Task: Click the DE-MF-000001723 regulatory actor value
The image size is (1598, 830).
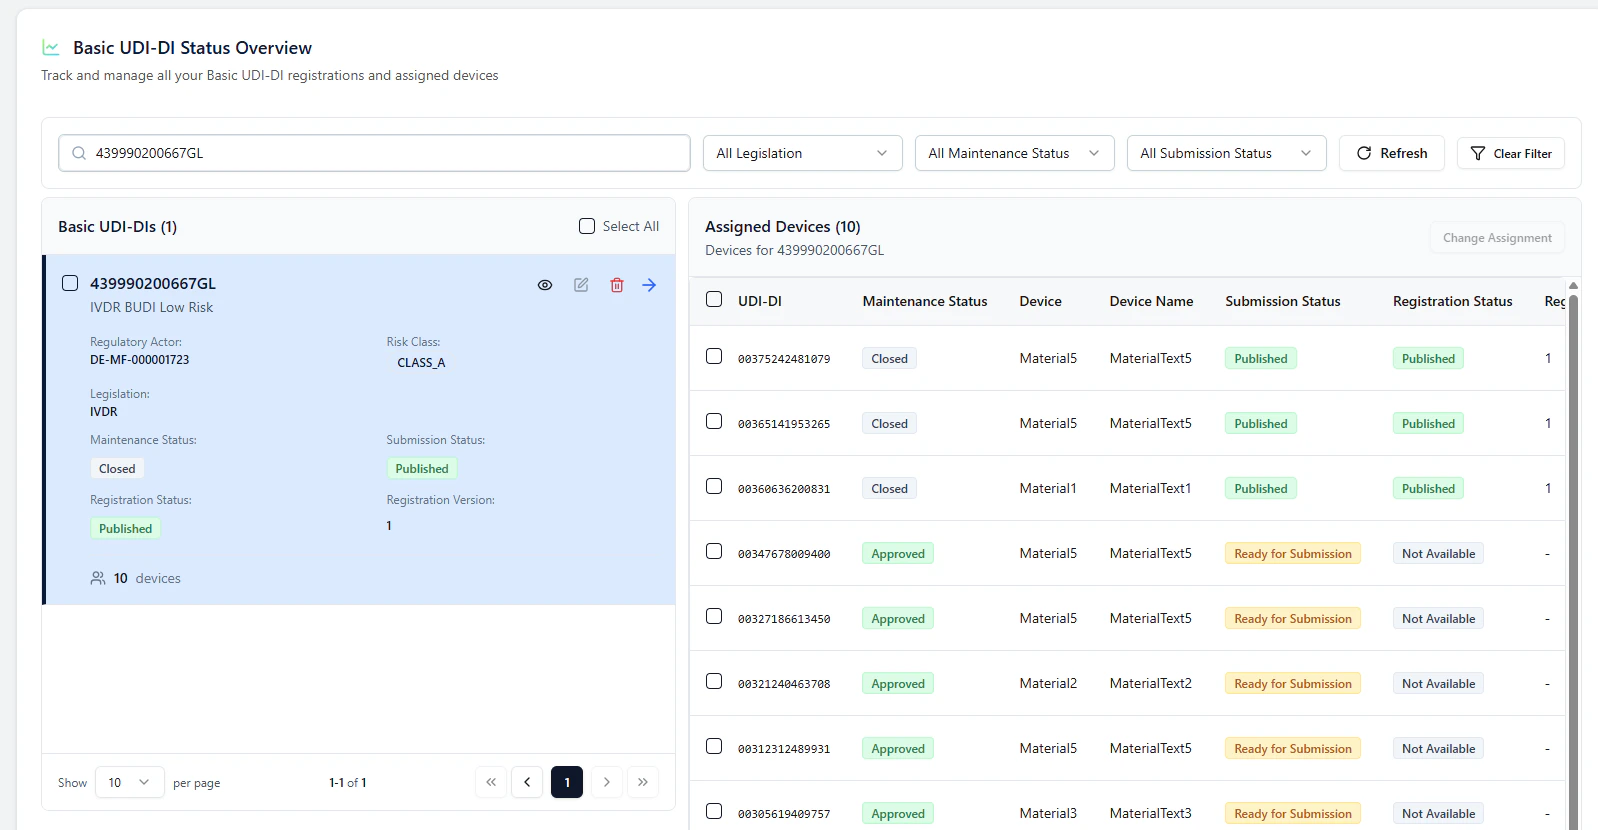Action: [139, 360]
